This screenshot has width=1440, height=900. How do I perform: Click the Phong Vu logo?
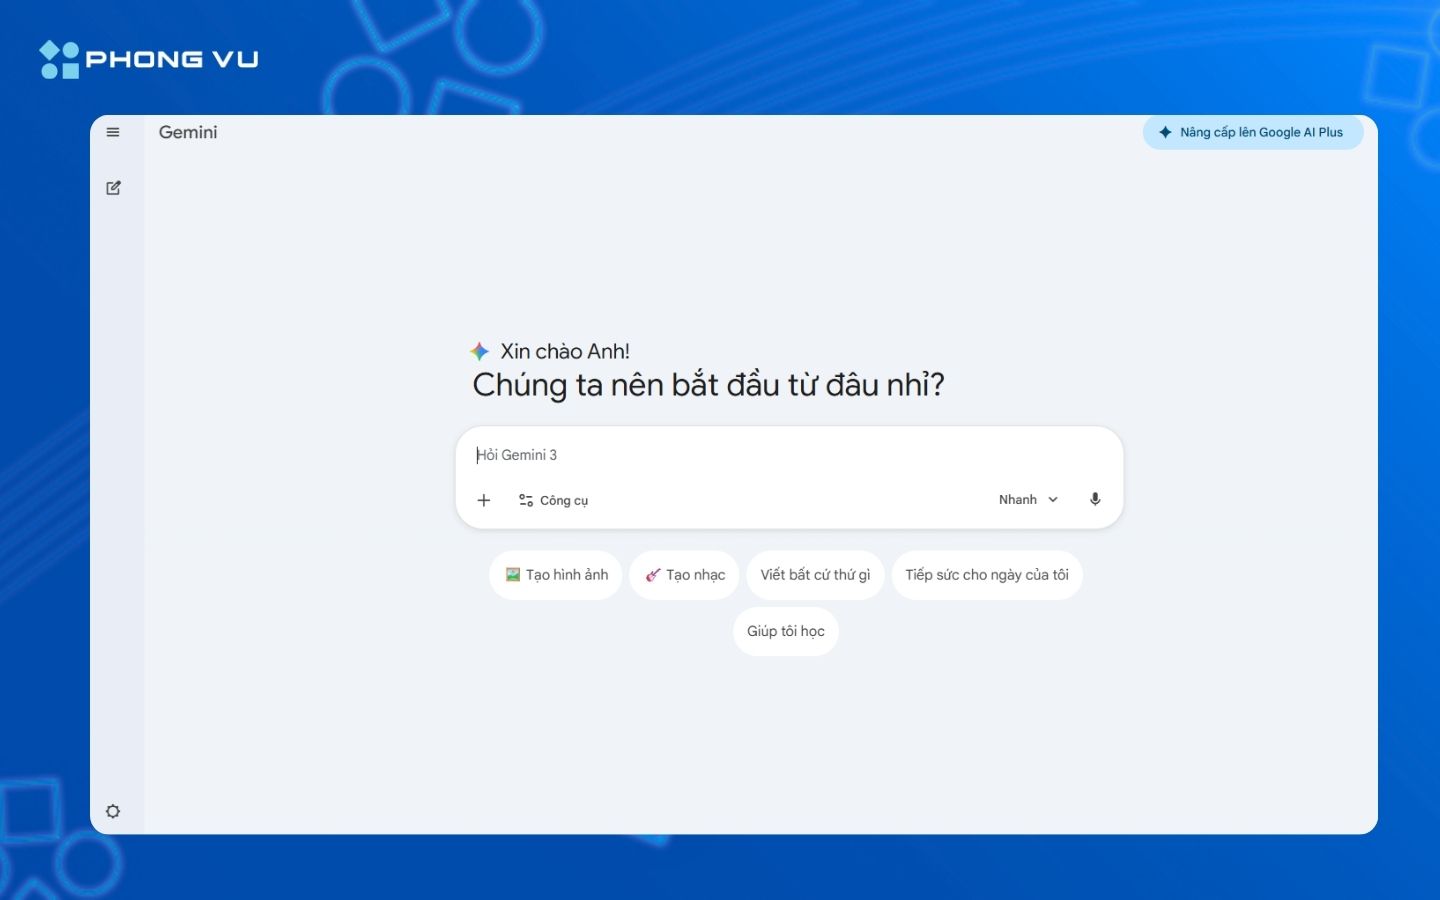pos(149,59)
